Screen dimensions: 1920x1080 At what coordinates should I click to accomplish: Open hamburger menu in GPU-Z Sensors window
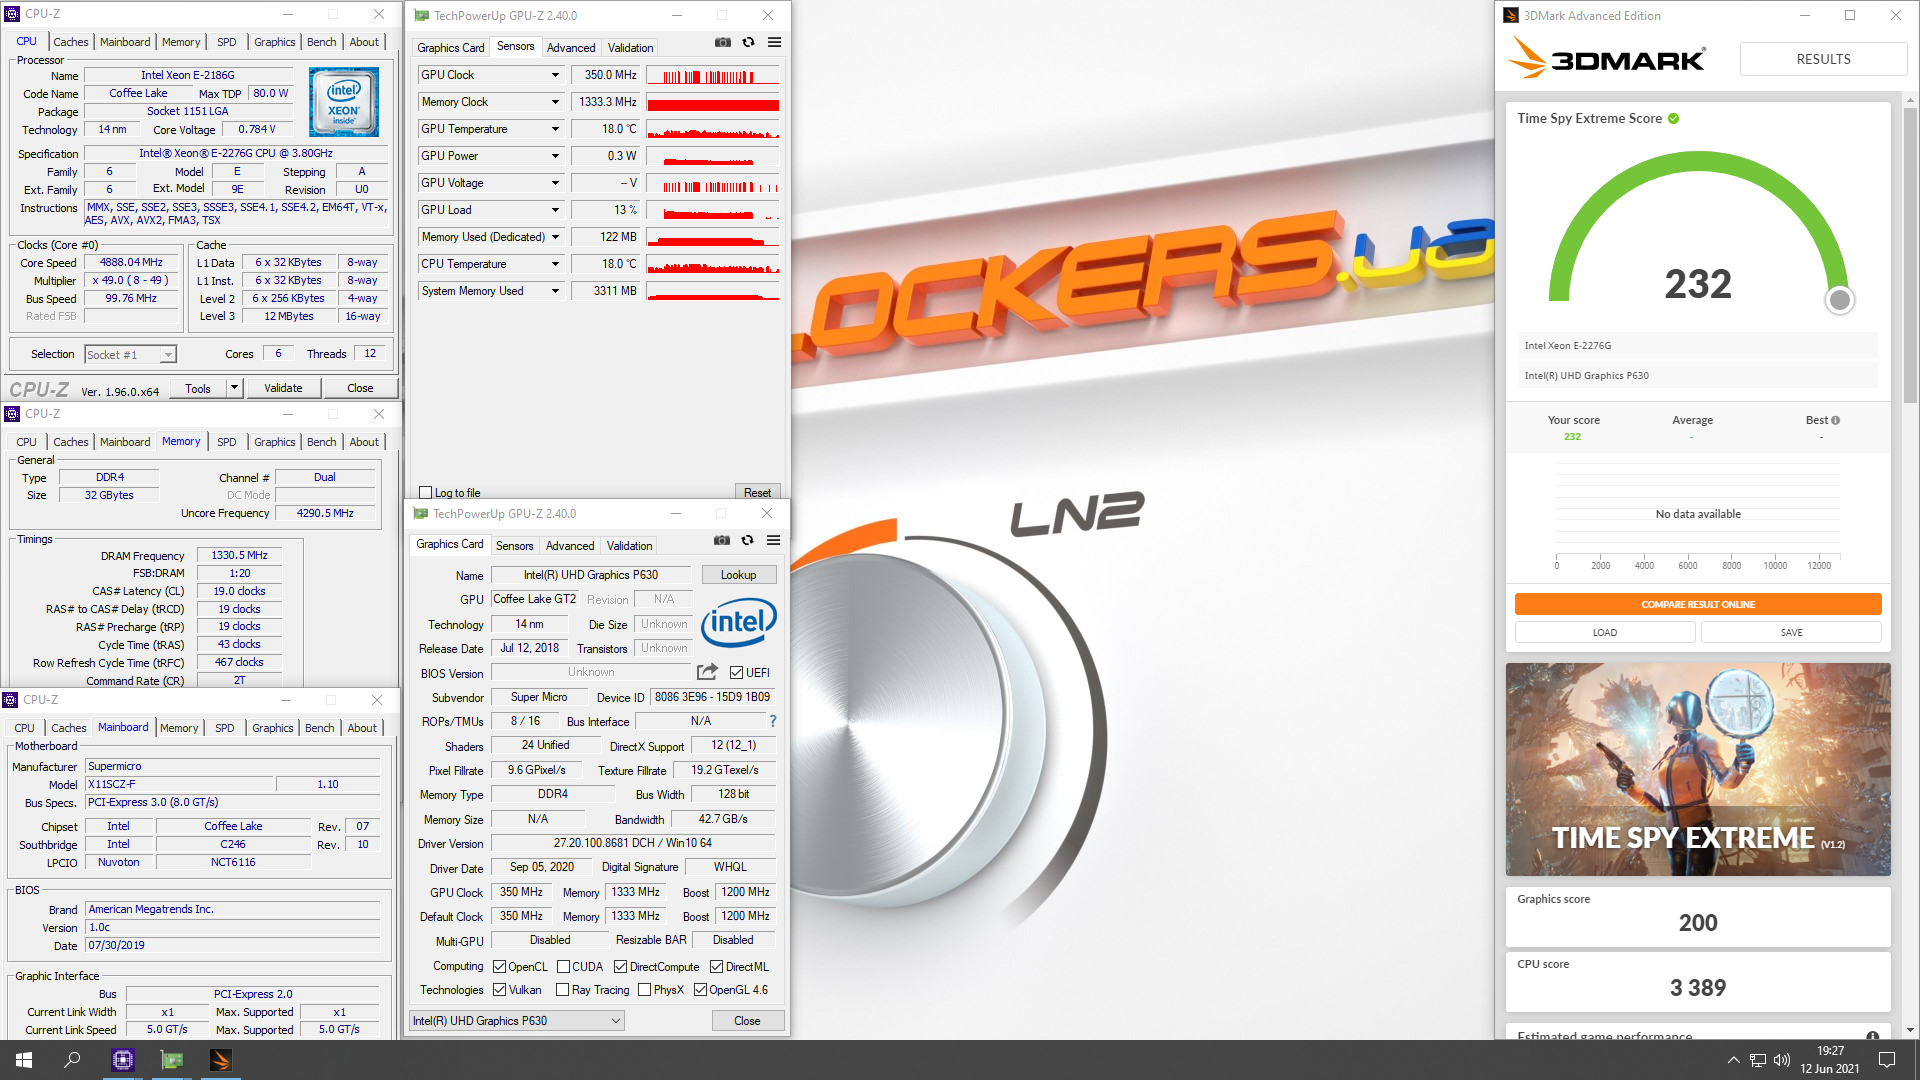774,43
